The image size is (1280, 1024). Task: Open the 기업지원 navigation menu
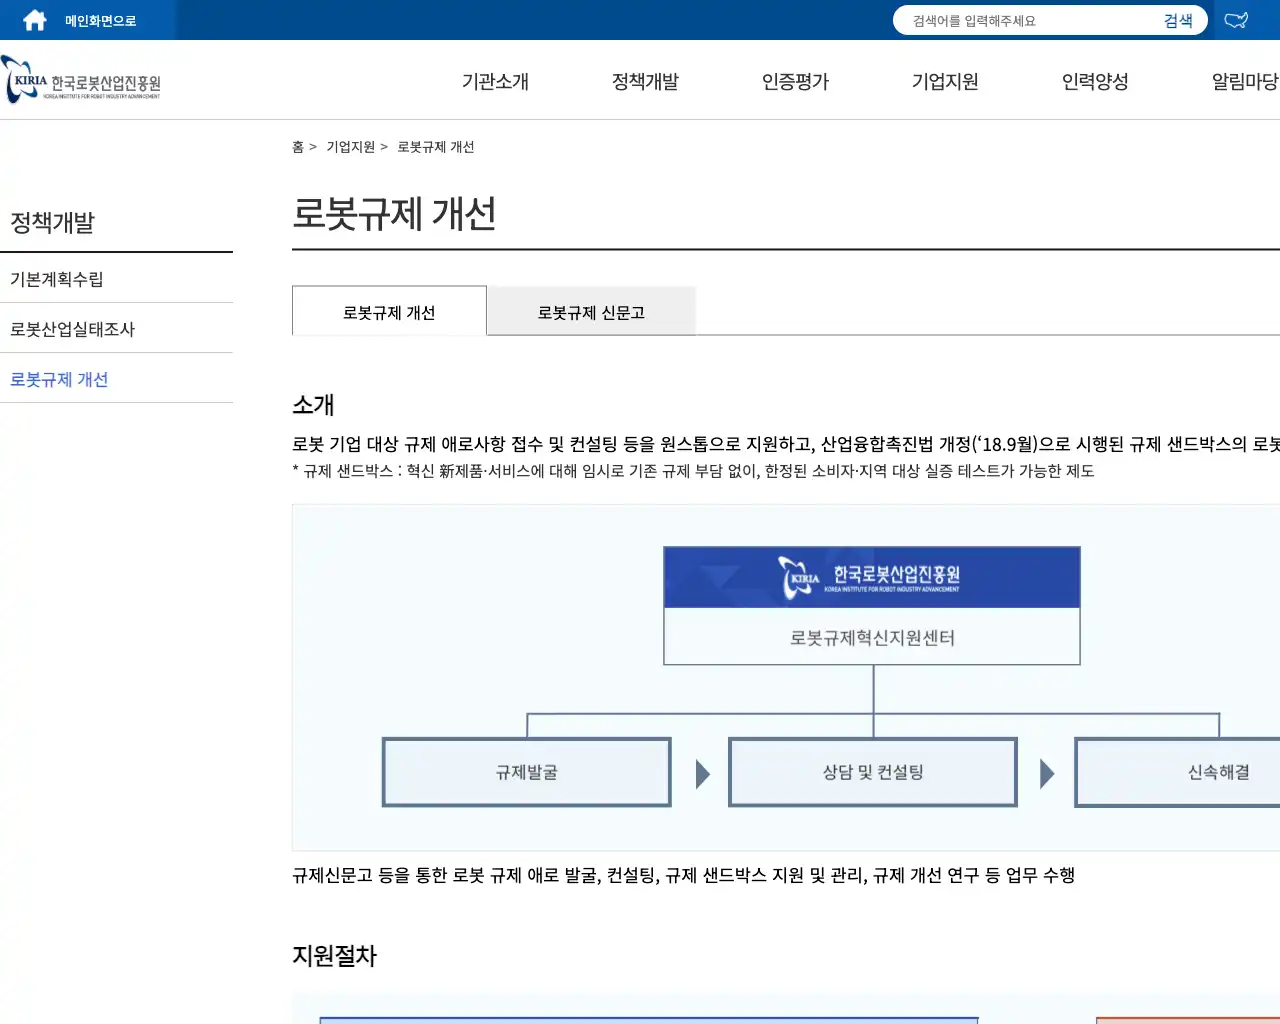[943, 82]
